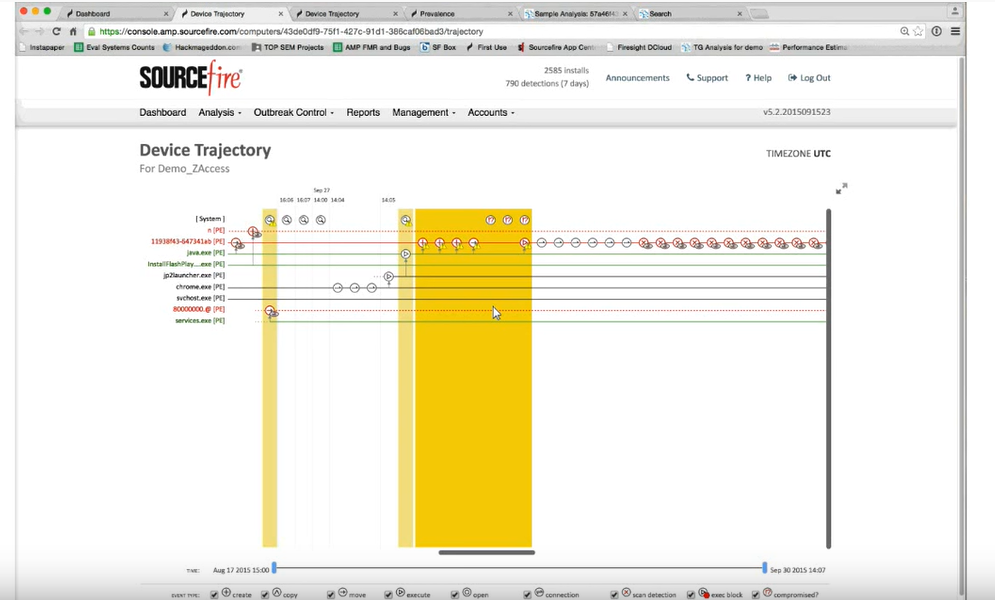Toggle the copy event type checkbox
The height and width of the screenshot is (600, 995).
[x=265, y=595]
